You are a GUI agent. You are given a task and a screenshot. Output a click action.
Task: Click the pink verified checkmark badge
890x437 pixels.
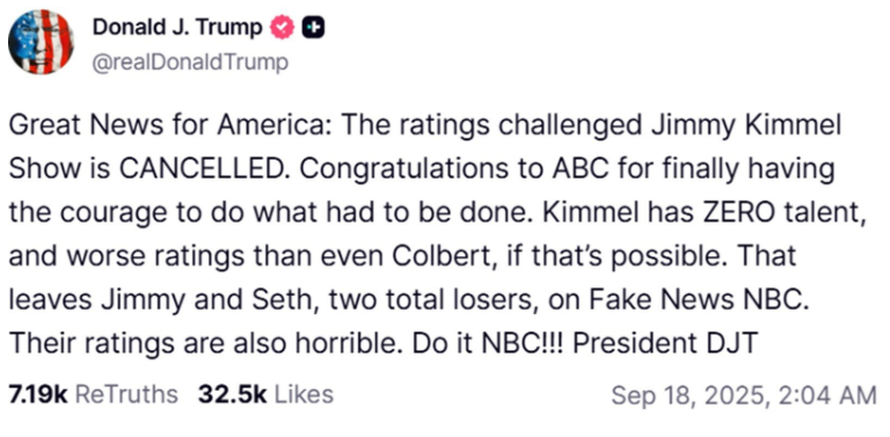(280, 29)
